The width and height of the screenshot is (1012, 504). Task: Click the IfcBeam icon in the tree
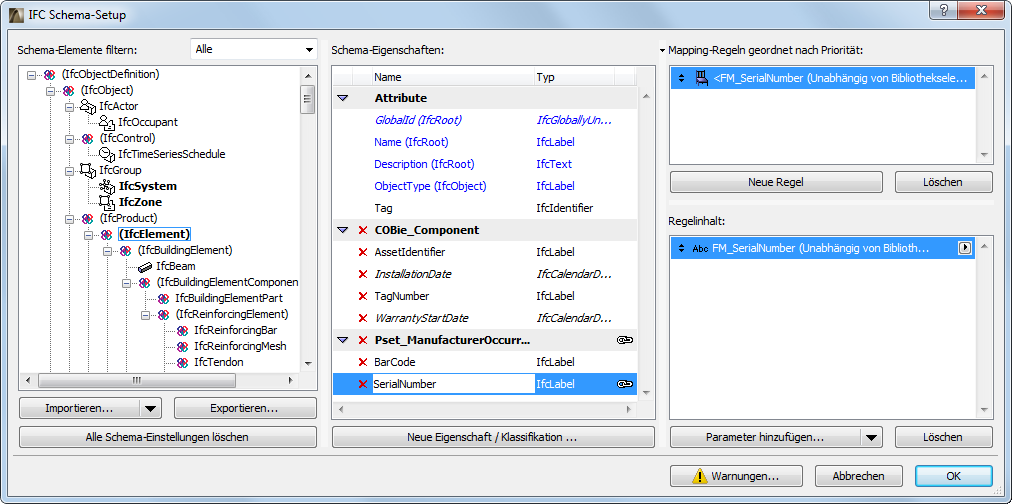(x=145, y=266)
